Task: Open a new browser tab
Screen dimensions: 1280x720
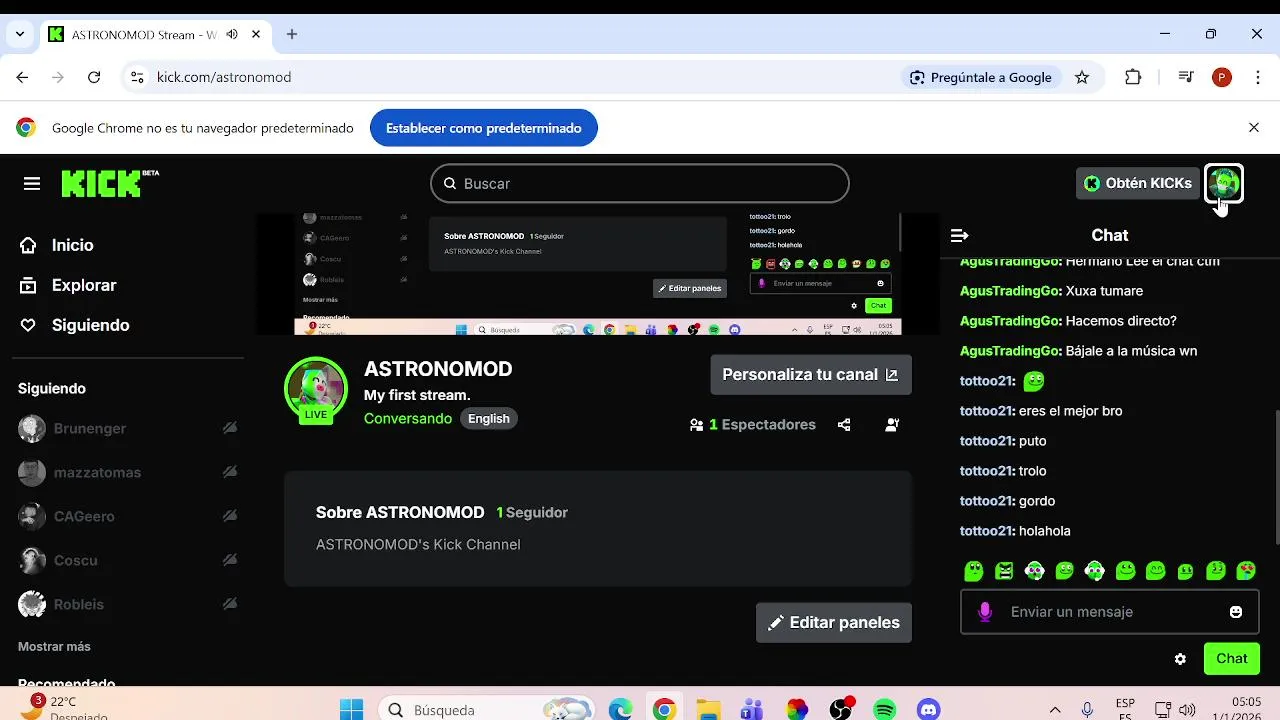Action: [292, 34]
